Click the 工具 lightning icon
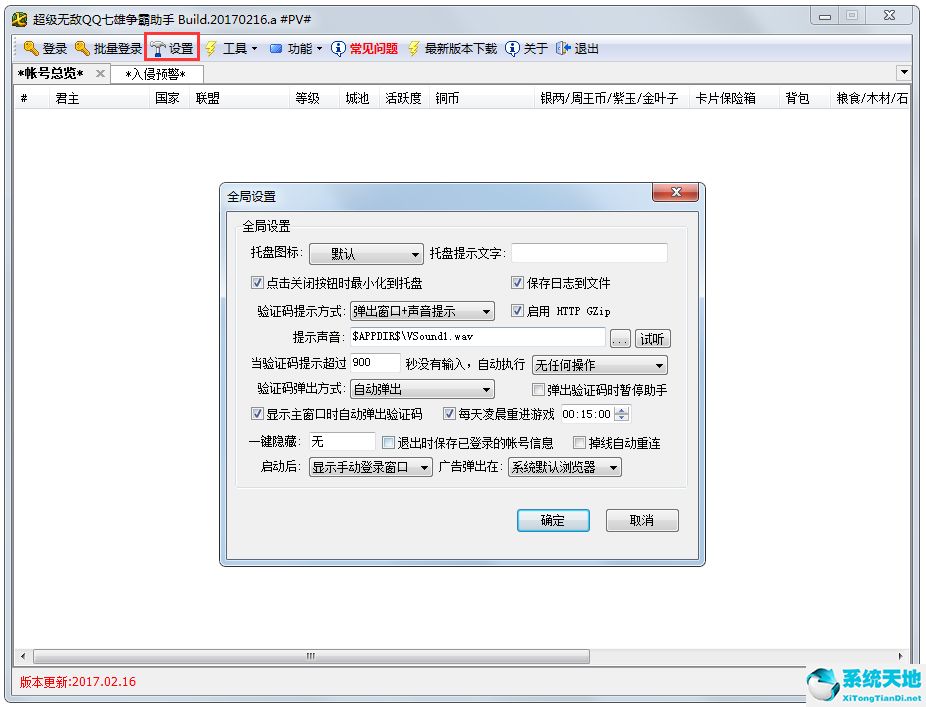 [x=211, y=48]
